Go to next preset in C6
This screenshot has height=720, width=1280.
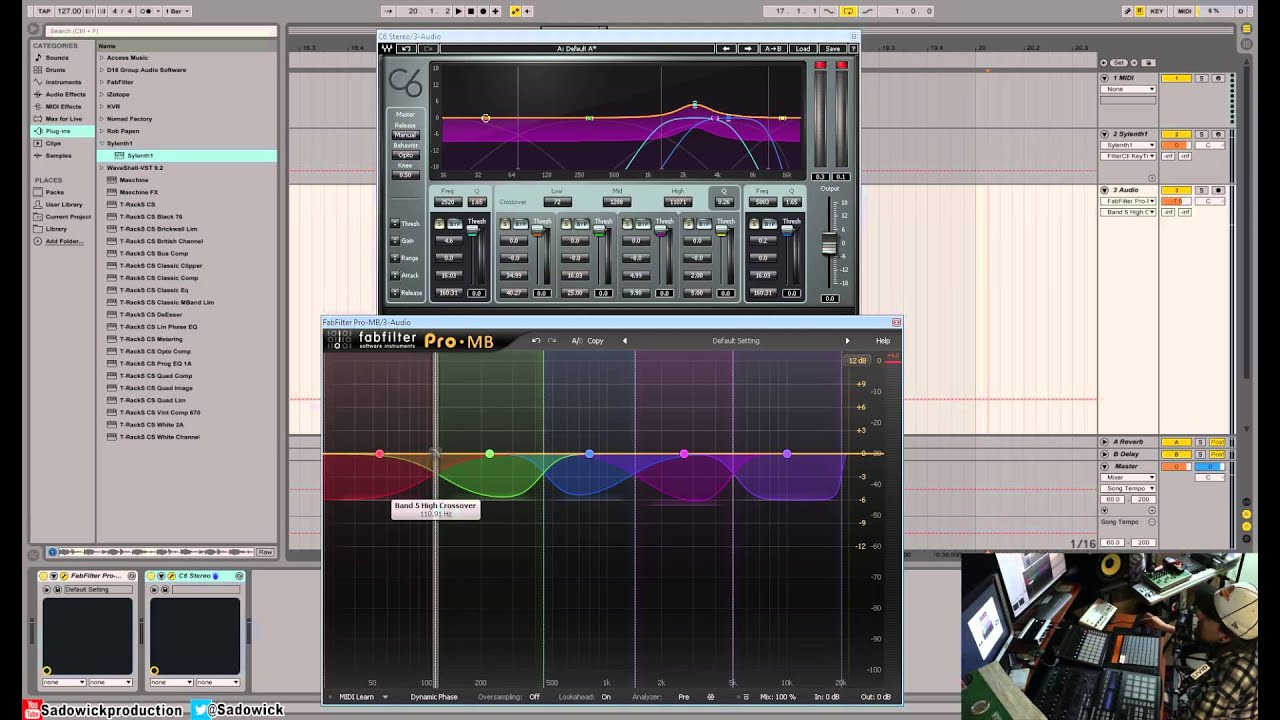point(747,48)
